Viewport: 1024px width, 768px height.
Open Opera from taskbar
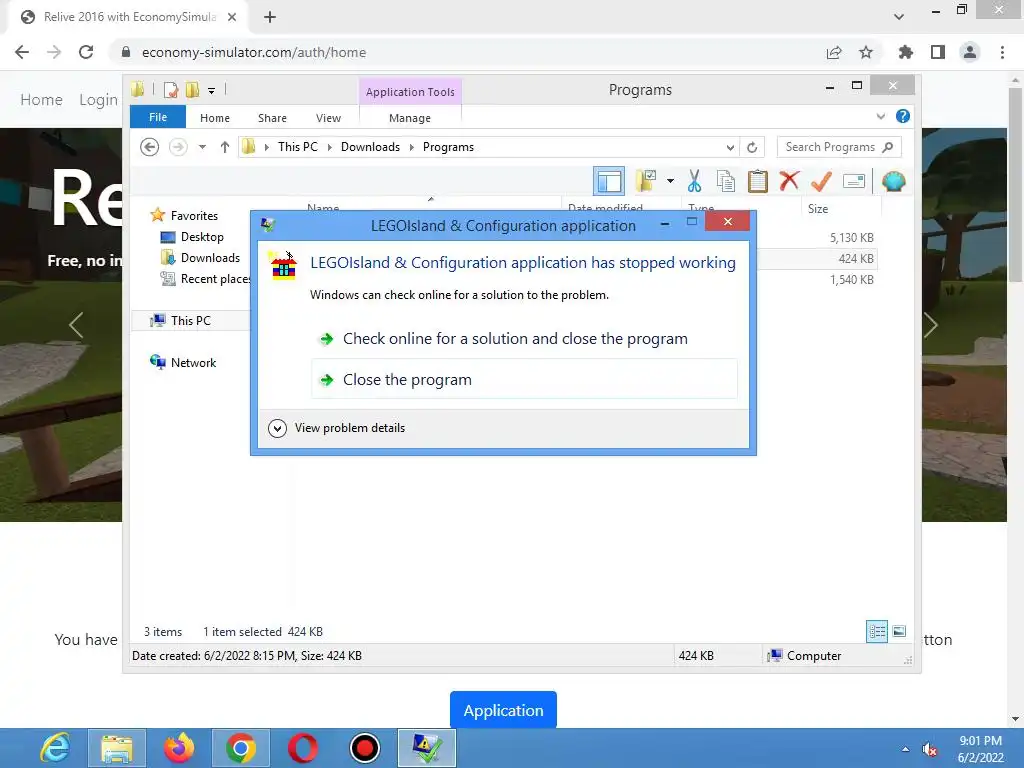303,748
